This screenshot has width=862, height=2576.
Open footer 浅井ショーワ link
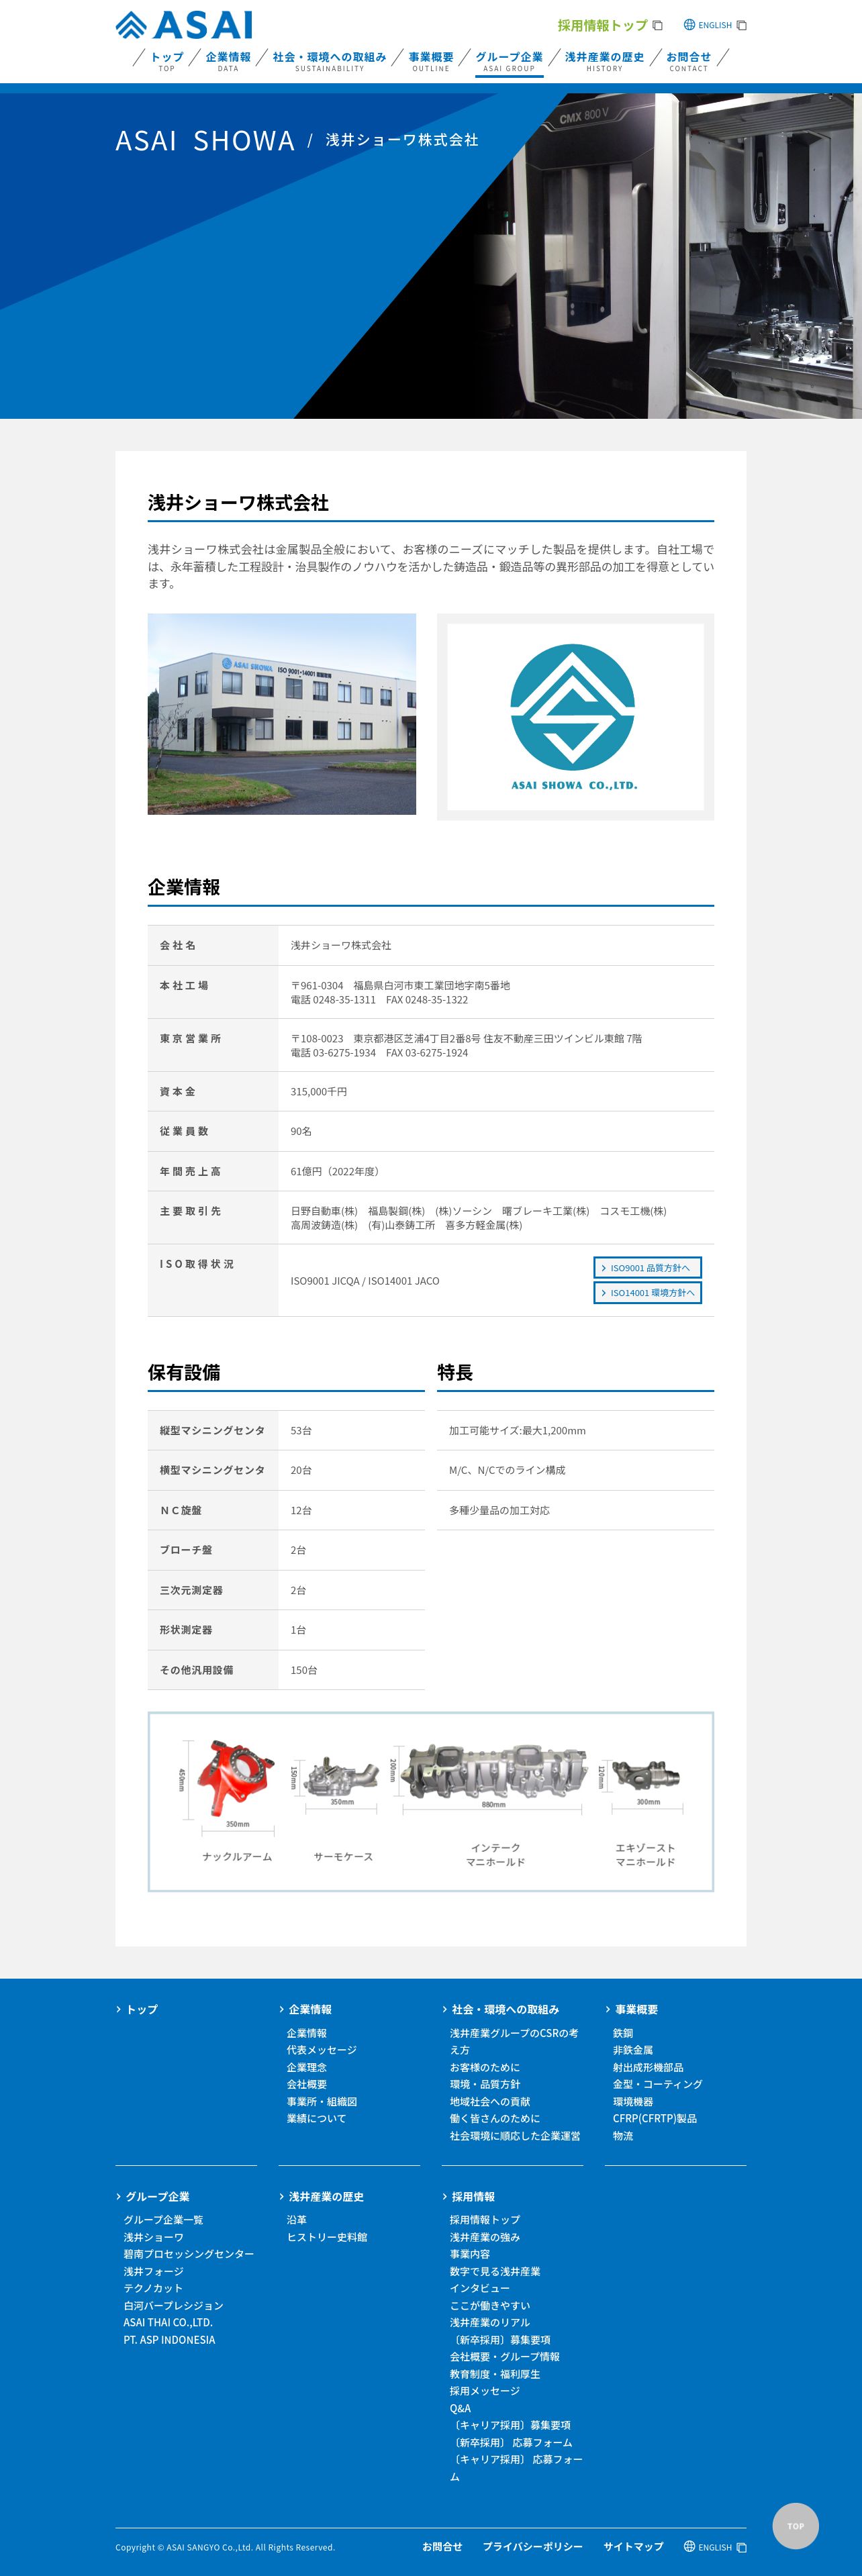pos(153,2237)
